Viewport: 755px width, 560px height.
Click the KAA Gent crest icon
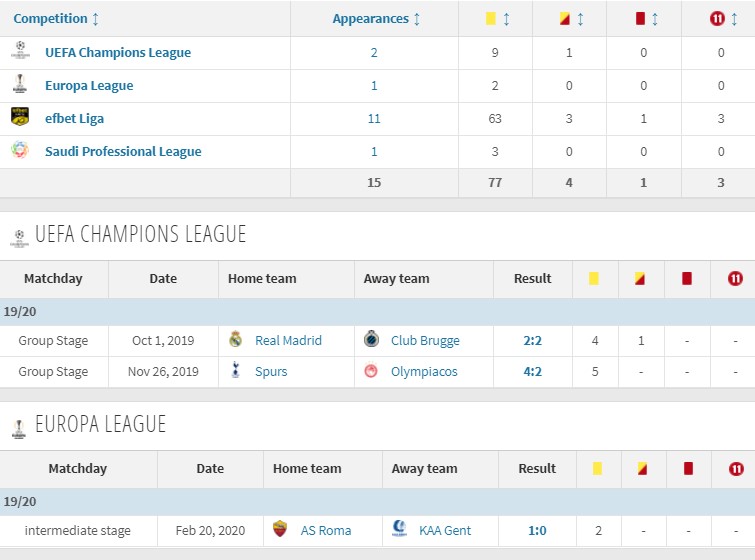(400, 529)
